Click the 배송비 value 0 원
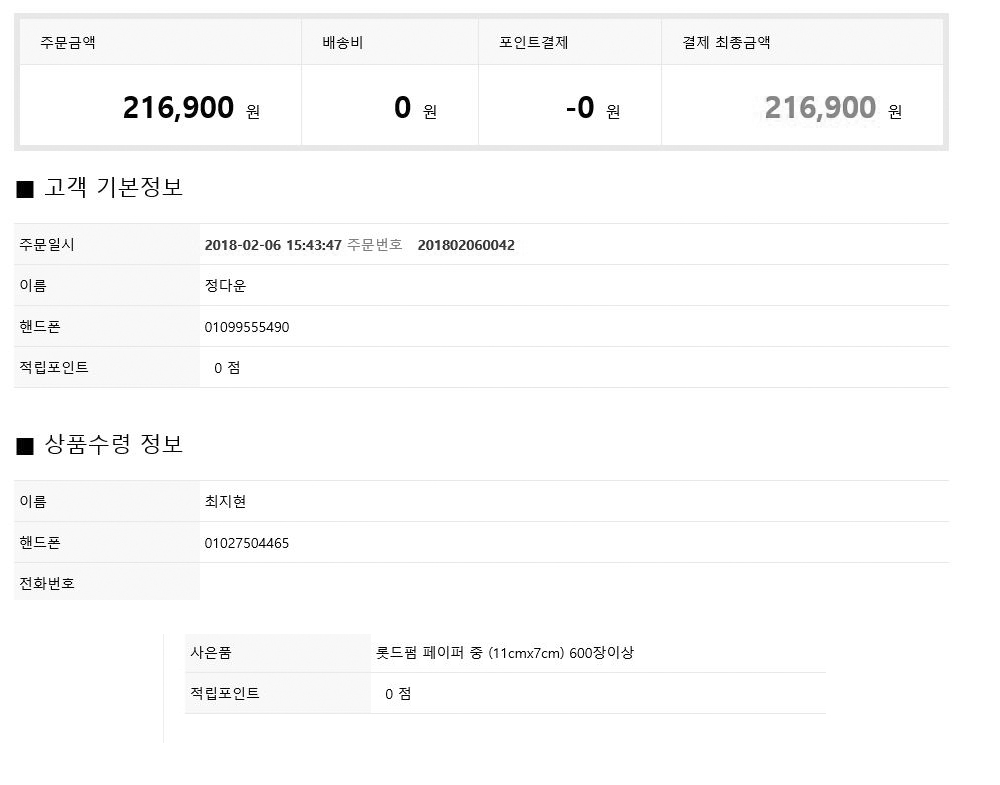This screenshot has height=785, width=1000. pos(415,108)
